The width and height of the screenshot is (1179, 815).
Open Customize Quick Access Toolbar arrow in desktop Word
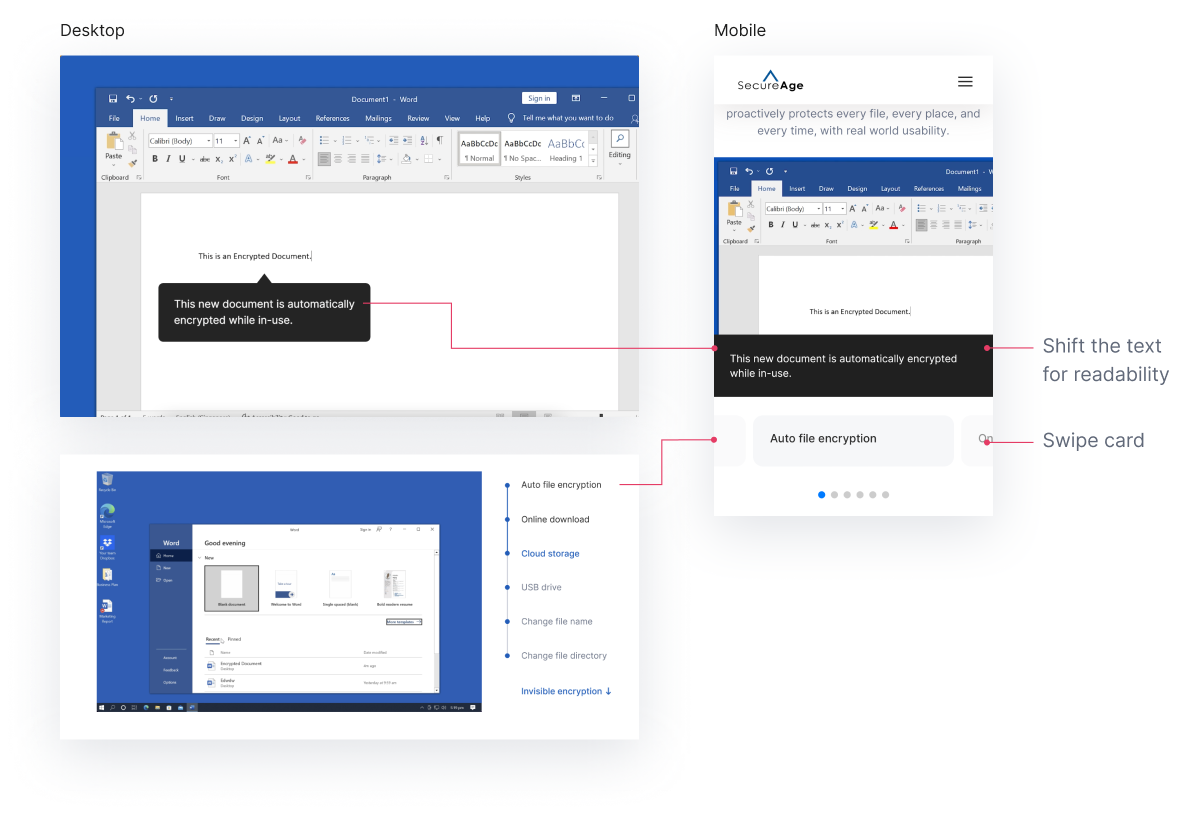pyautogui.click(x=171, y=98)
